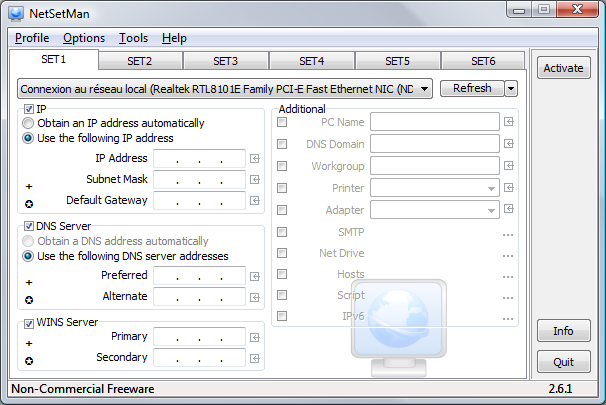Click the get-current-value icon beside Secondary WINS
This screenshot has width=606, height=405.
tap(255, 358)
